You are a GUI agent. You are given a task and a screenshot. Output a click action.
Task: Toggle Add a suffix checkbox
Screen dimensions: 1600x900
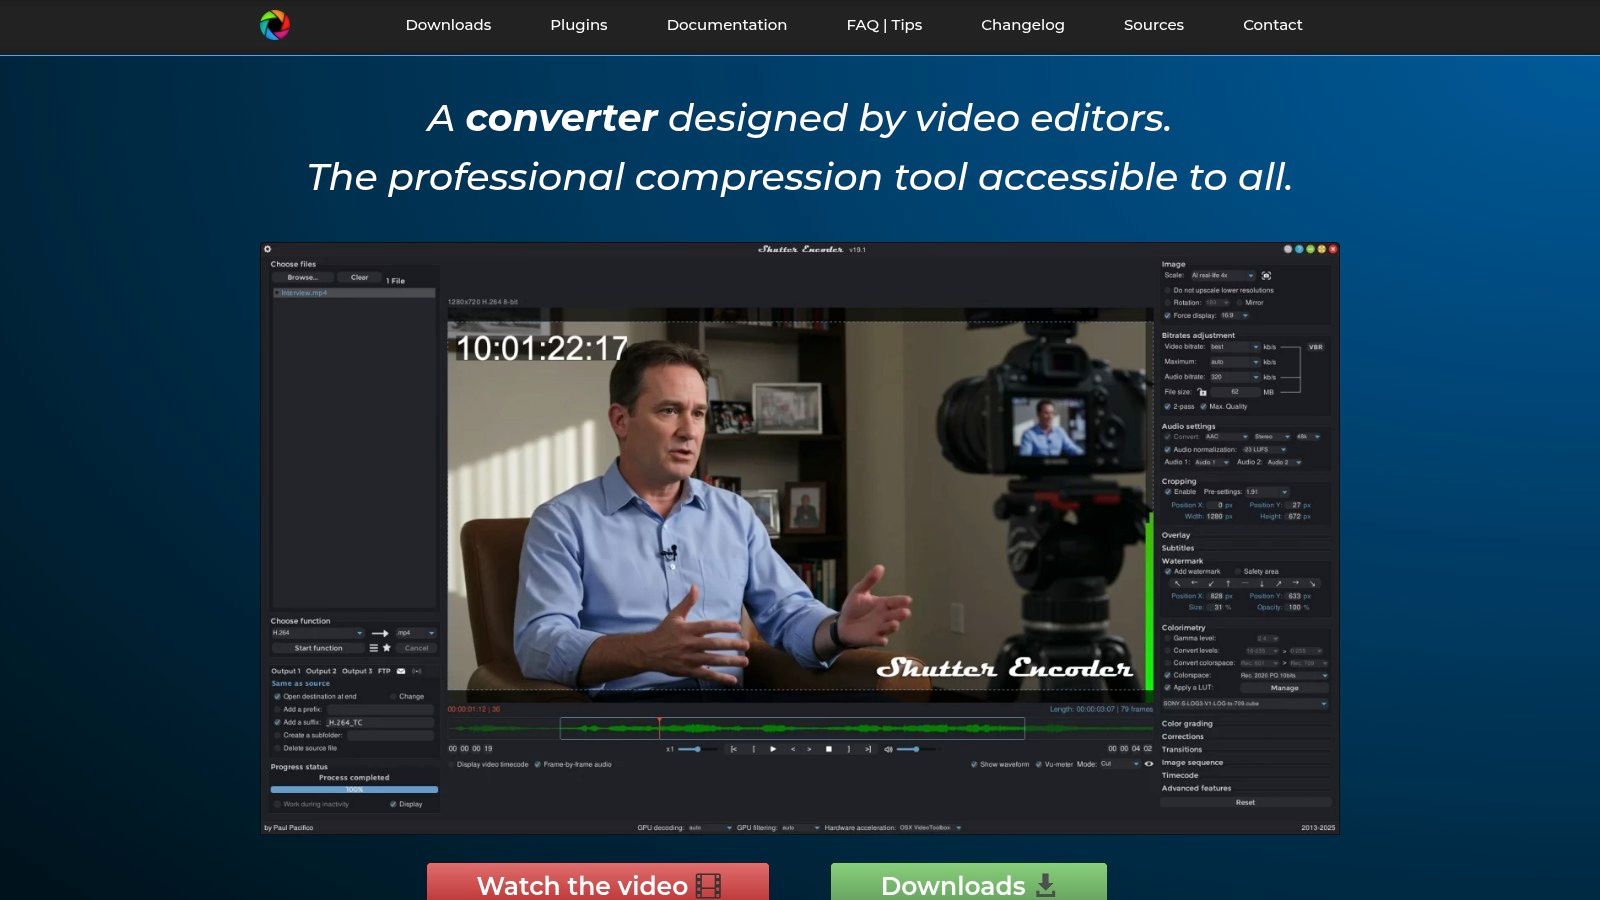point(277,722)
